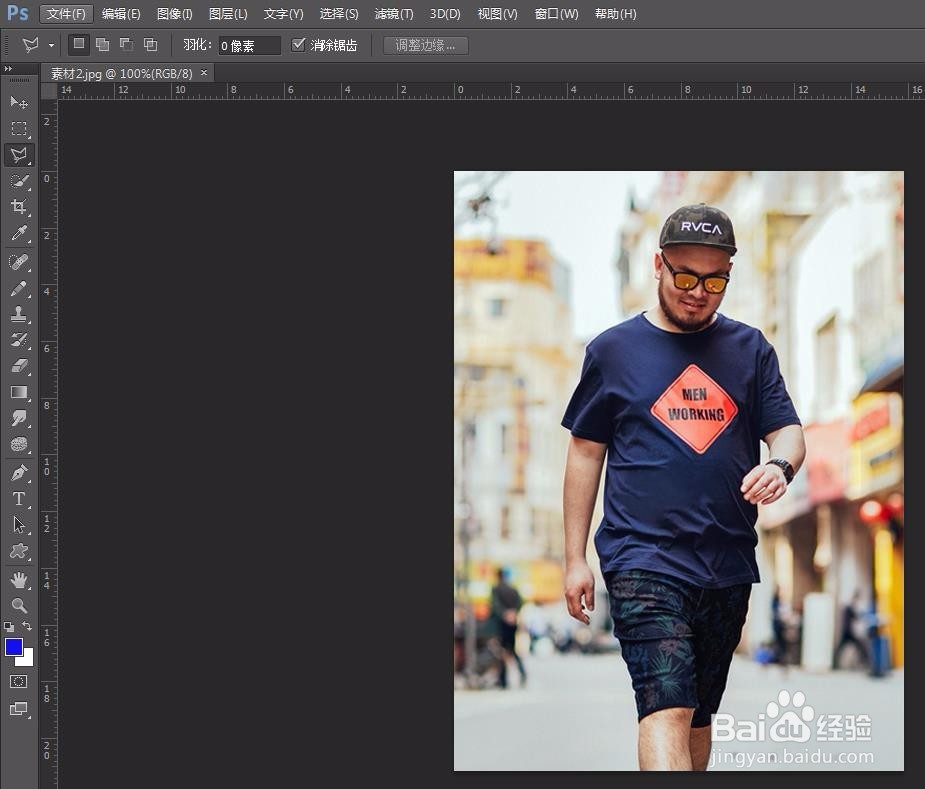Select the Rectangular Marquee tool
The image size is (925, 789).
pos(19,129)
